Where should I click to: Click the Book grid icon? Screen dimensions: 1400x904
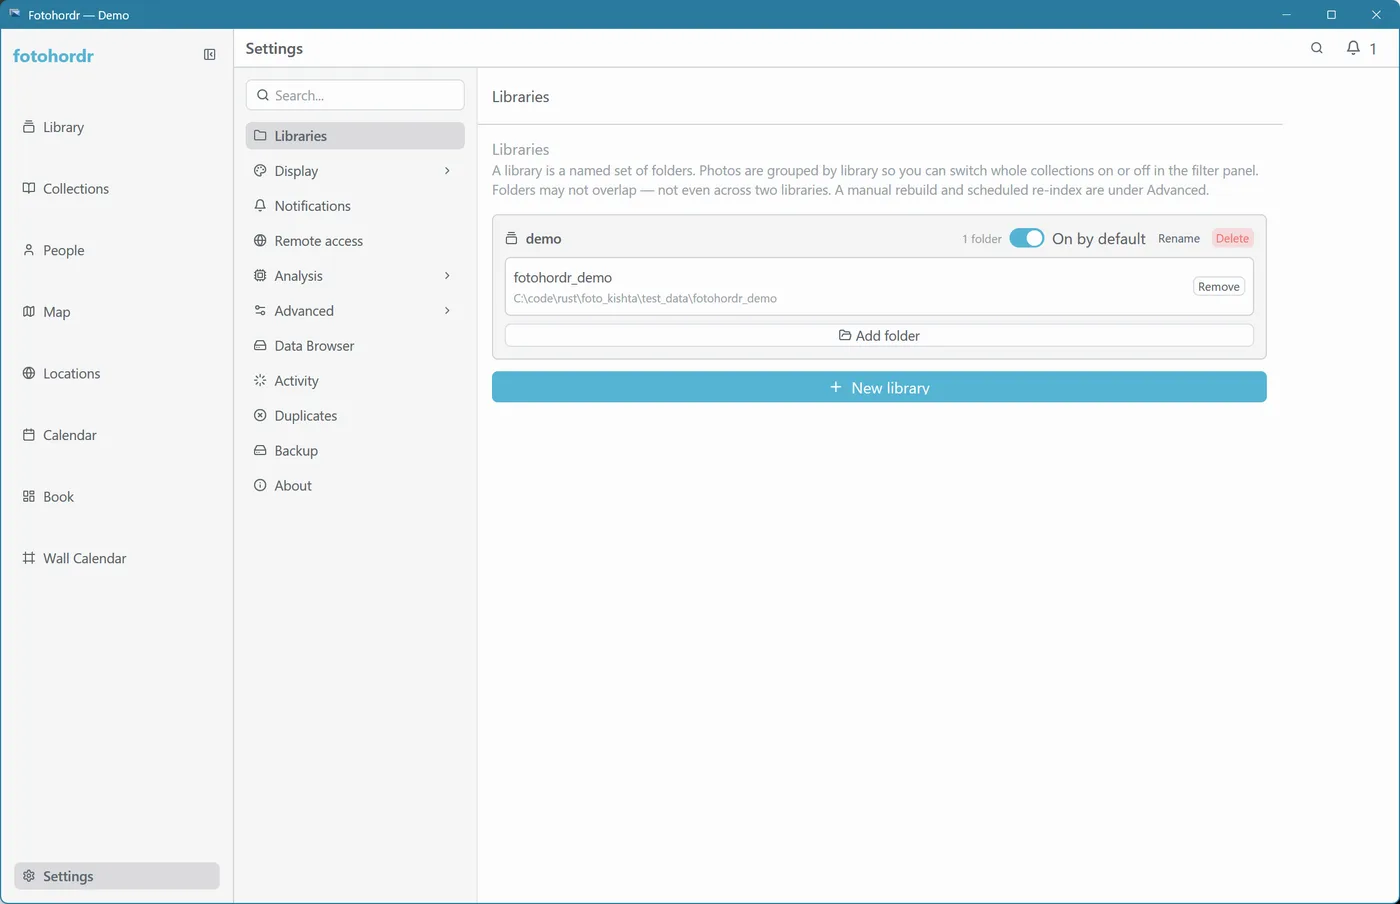29,496
